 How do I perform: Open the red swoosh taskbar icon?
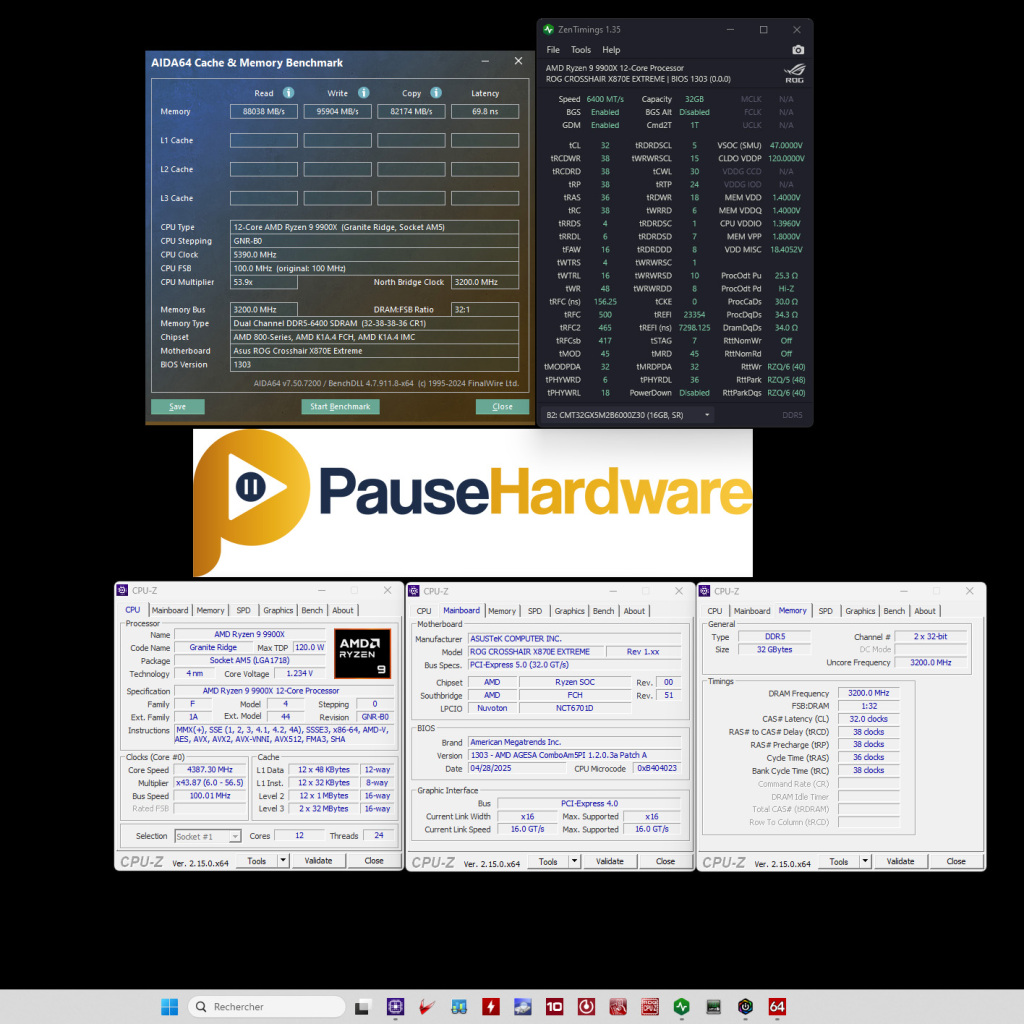tap(427, 1006)
